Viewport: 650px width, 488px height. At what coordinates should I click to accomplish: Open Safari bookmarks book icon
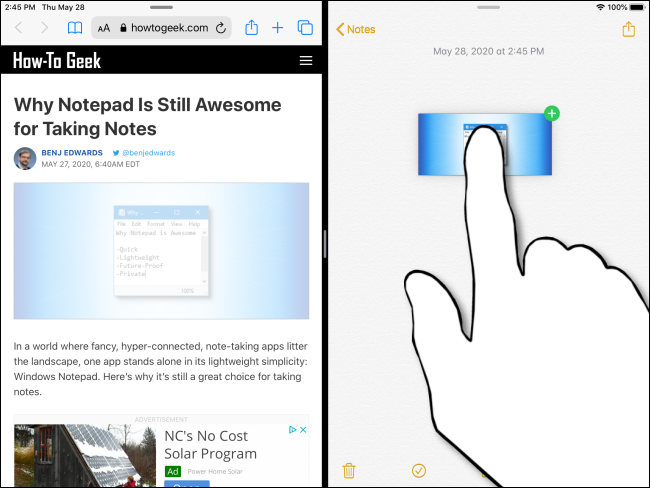coord(75,28)
